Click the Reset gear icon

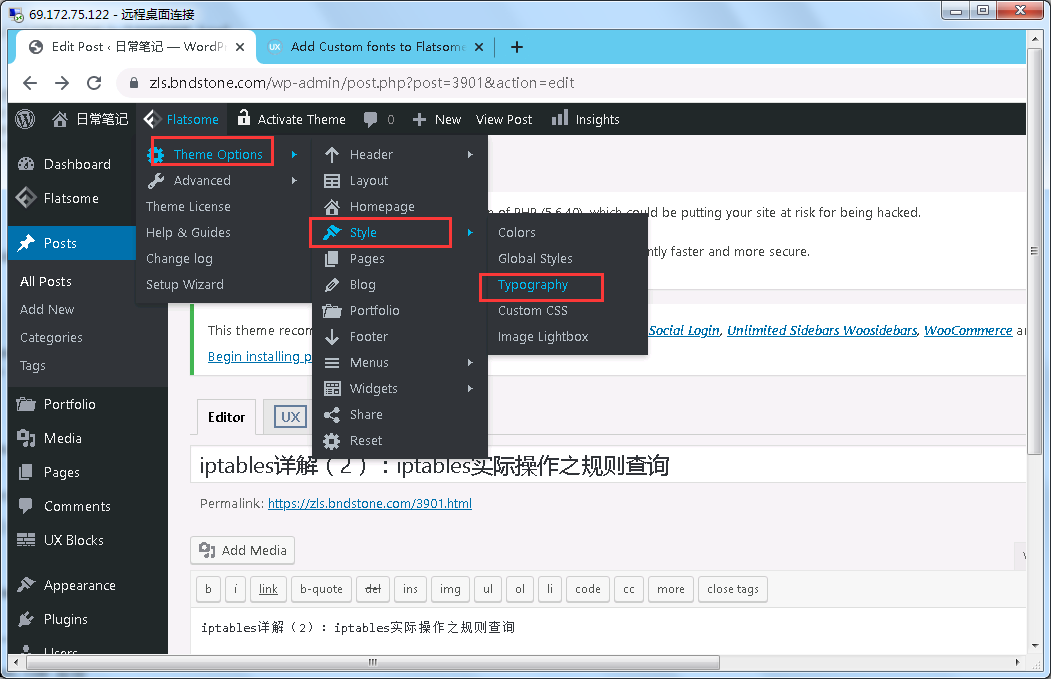point(332,441)
